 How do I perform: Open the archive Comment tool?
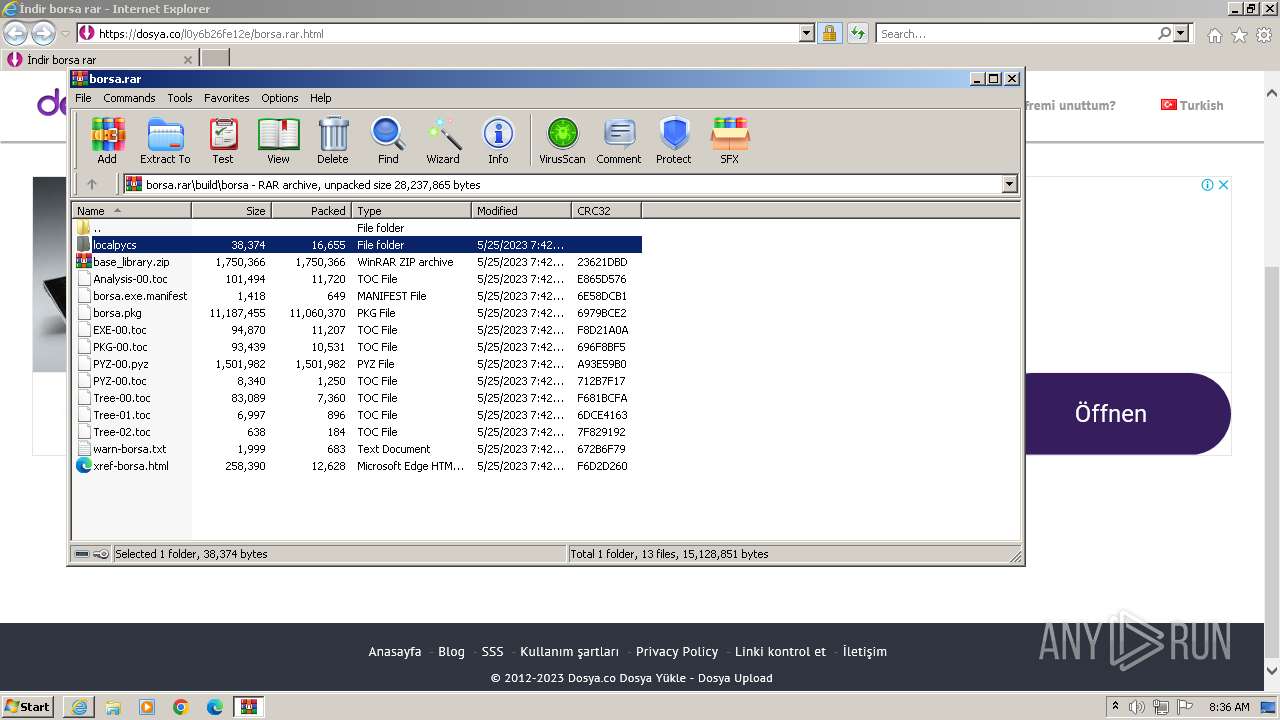(619, 140)
